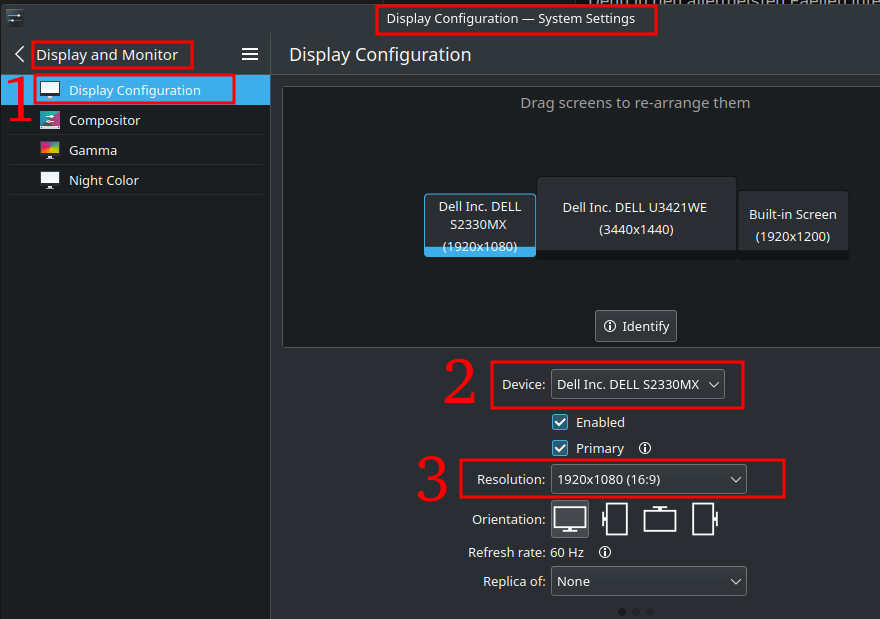The image size is (880, 619).
Task: Select the Dell U3421WE screen in the arrangement
Action: (x=636, y=218)
